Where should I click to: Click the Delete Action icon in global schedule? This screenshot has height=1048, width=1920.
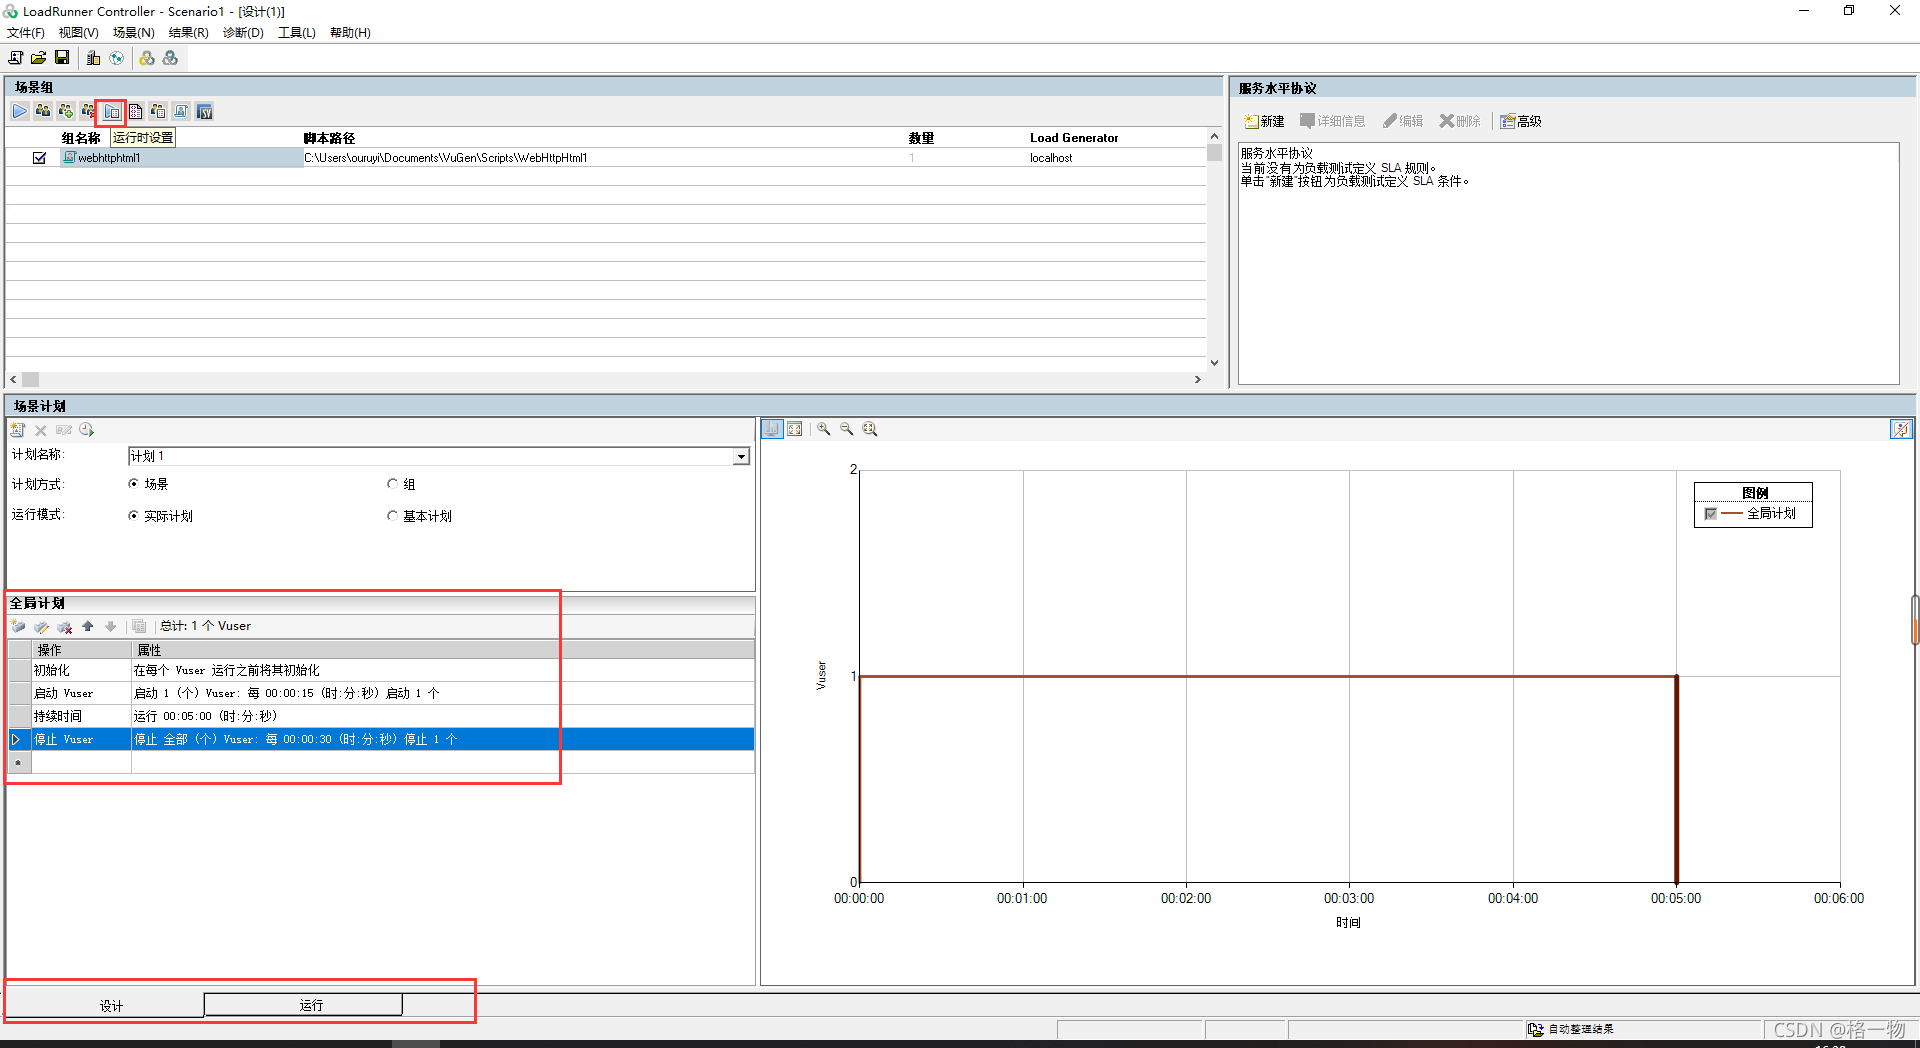[65, 626]
